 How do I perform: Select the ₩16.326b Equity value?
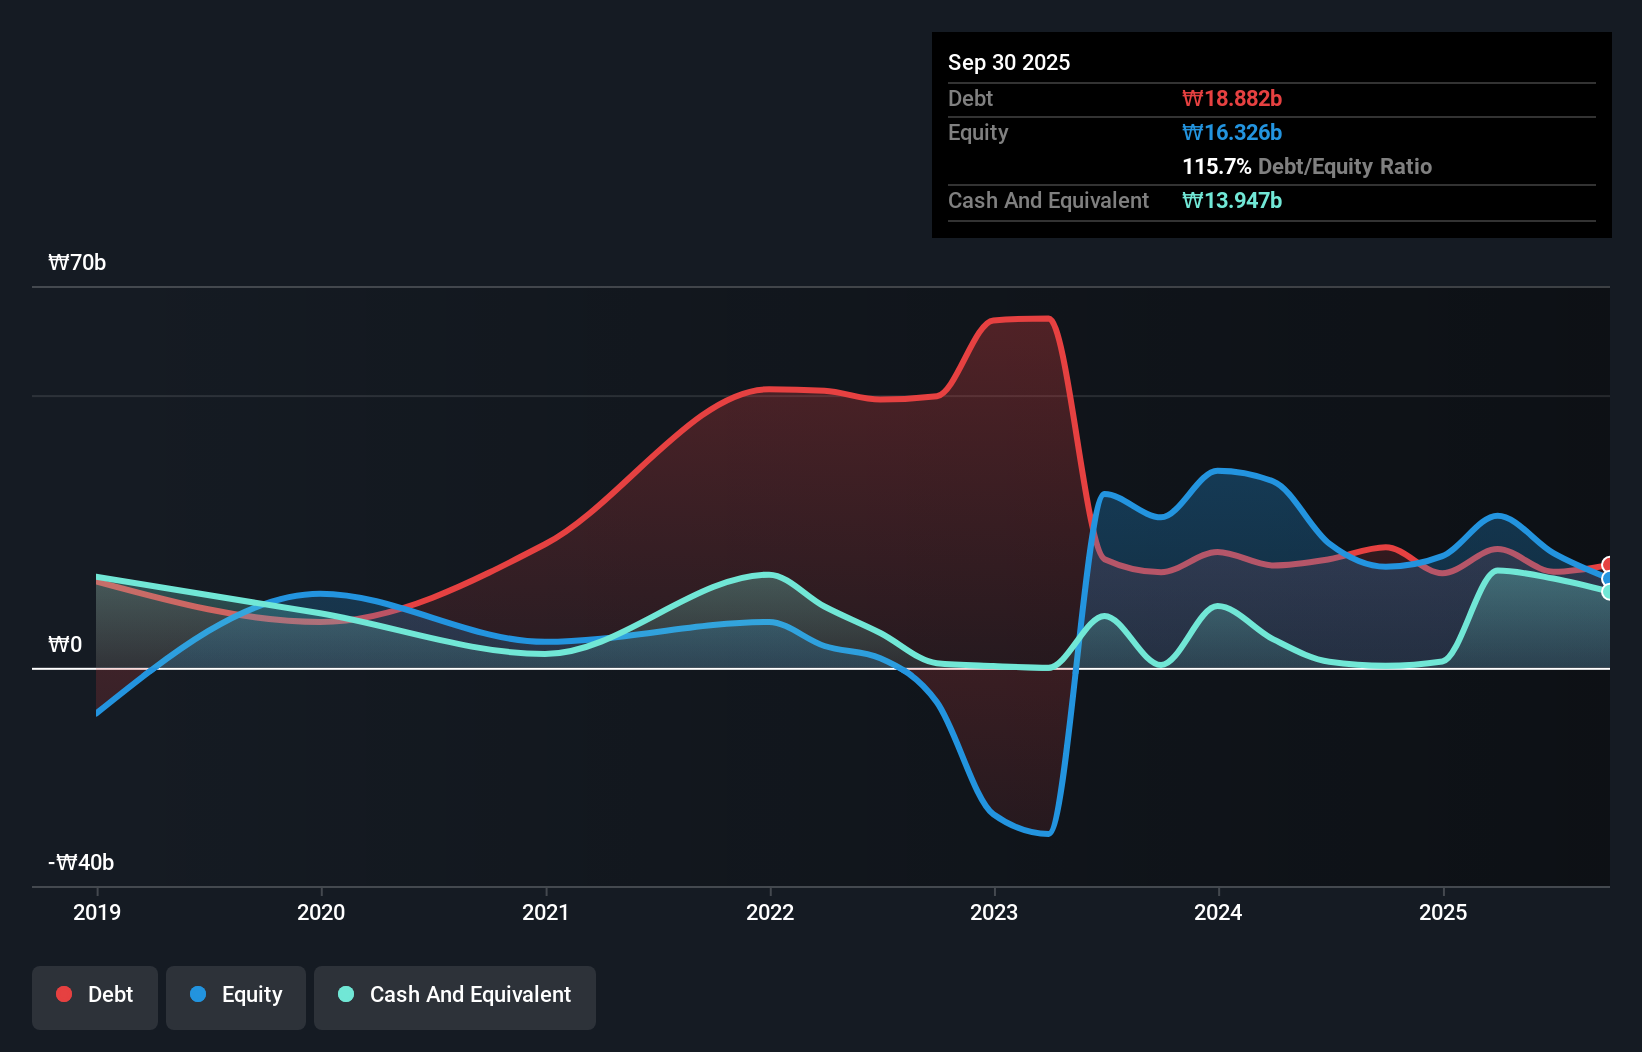click(x=1232, y=132)
